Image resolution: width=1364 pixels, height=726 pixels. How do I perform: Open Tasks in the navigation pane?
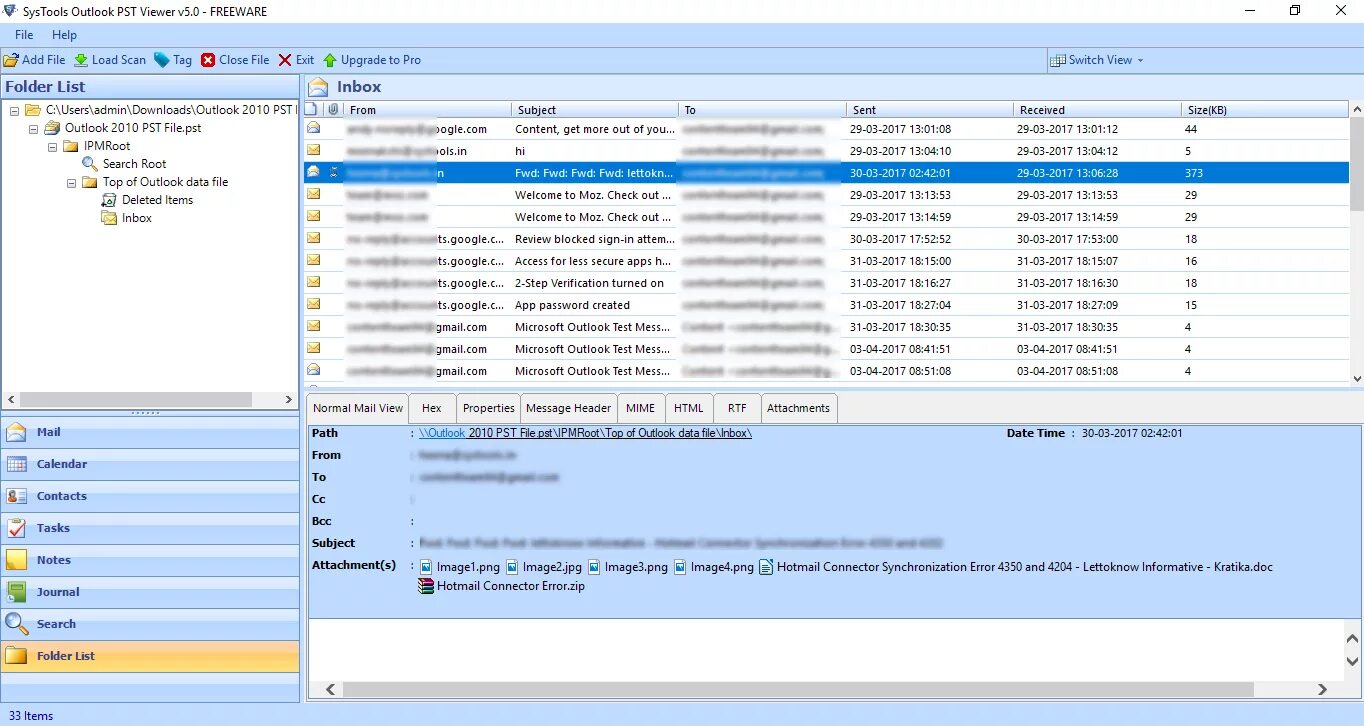point(150,528)
